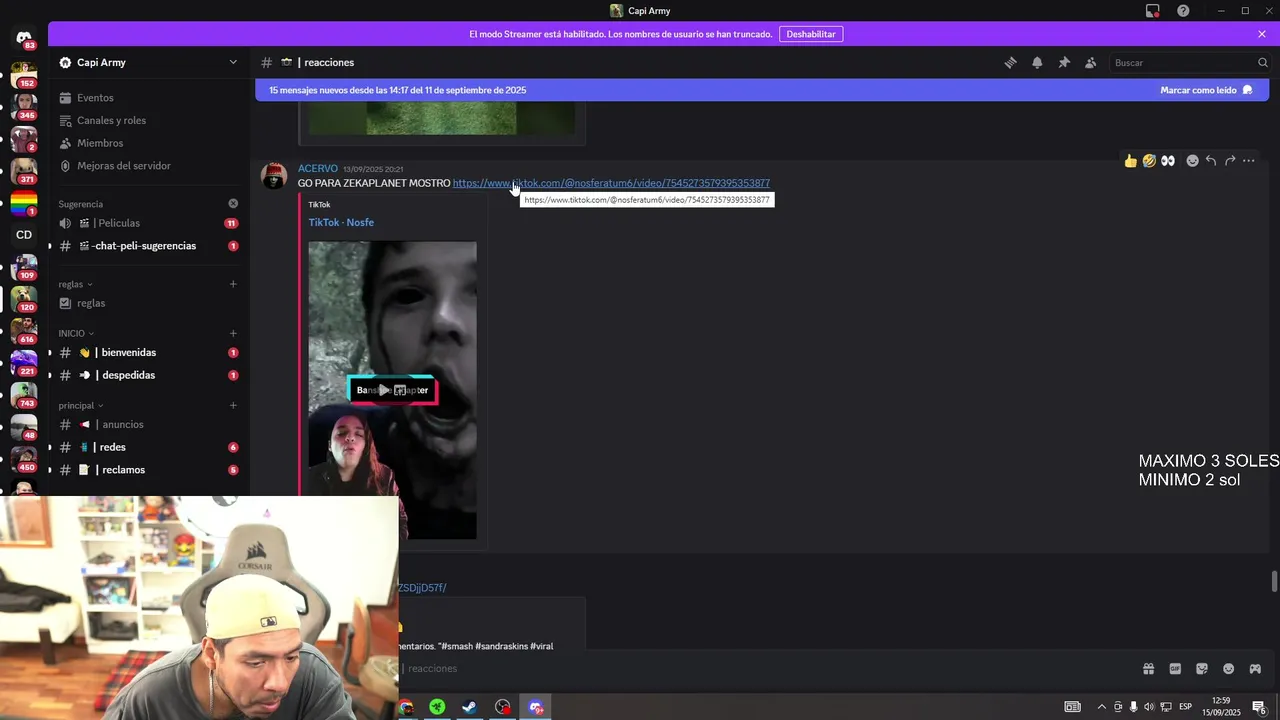Add a channel to INICIO category

click(x=233, y=333)
